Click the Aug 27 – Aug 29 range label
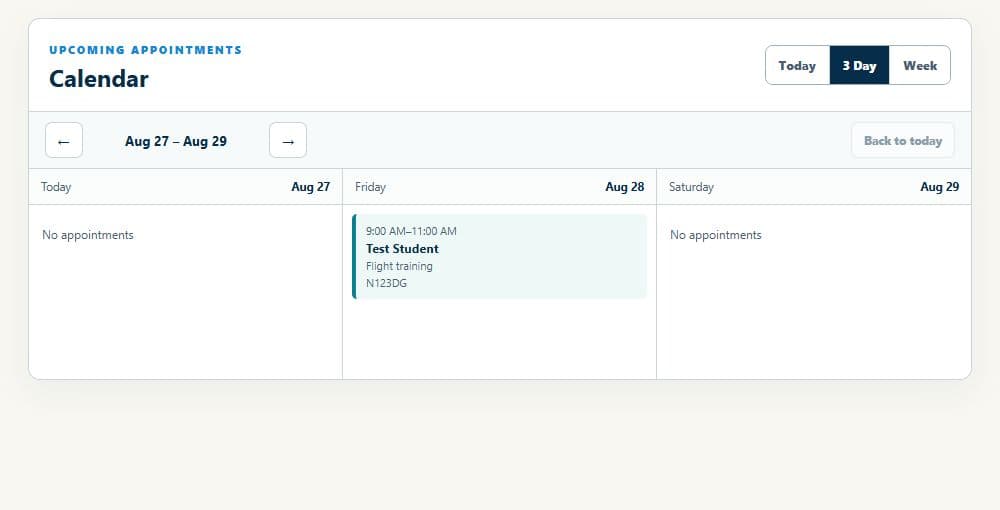1000x510 pixels. 176,141
